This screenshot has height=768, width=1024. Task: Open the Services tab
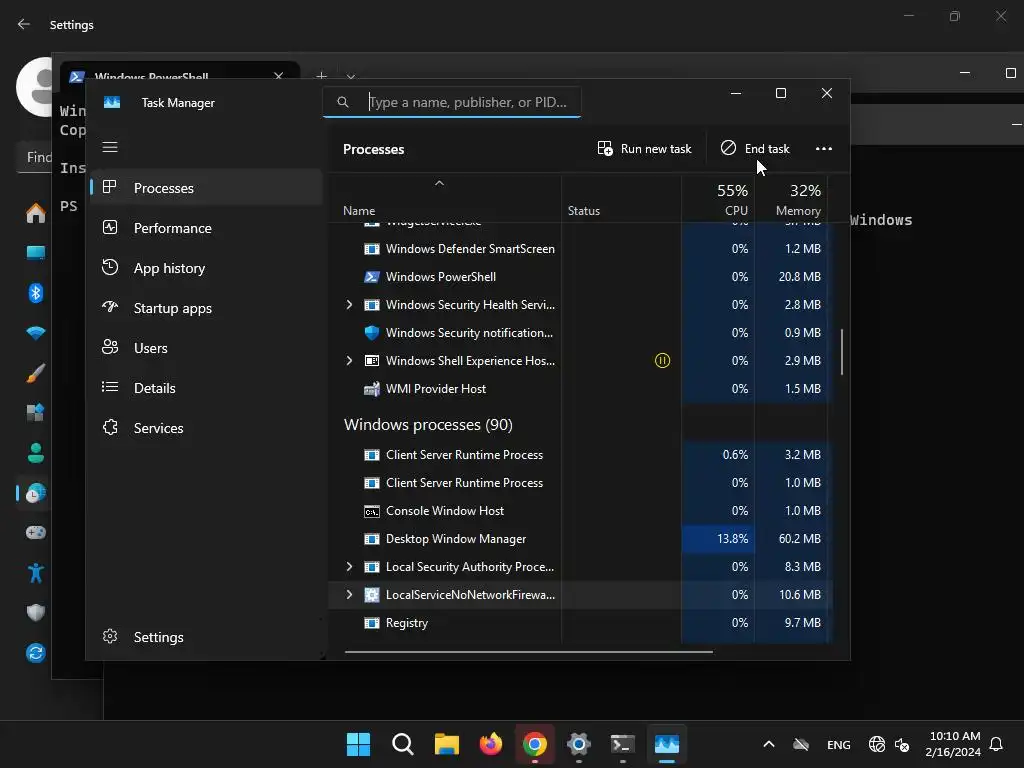coord(206,428)
